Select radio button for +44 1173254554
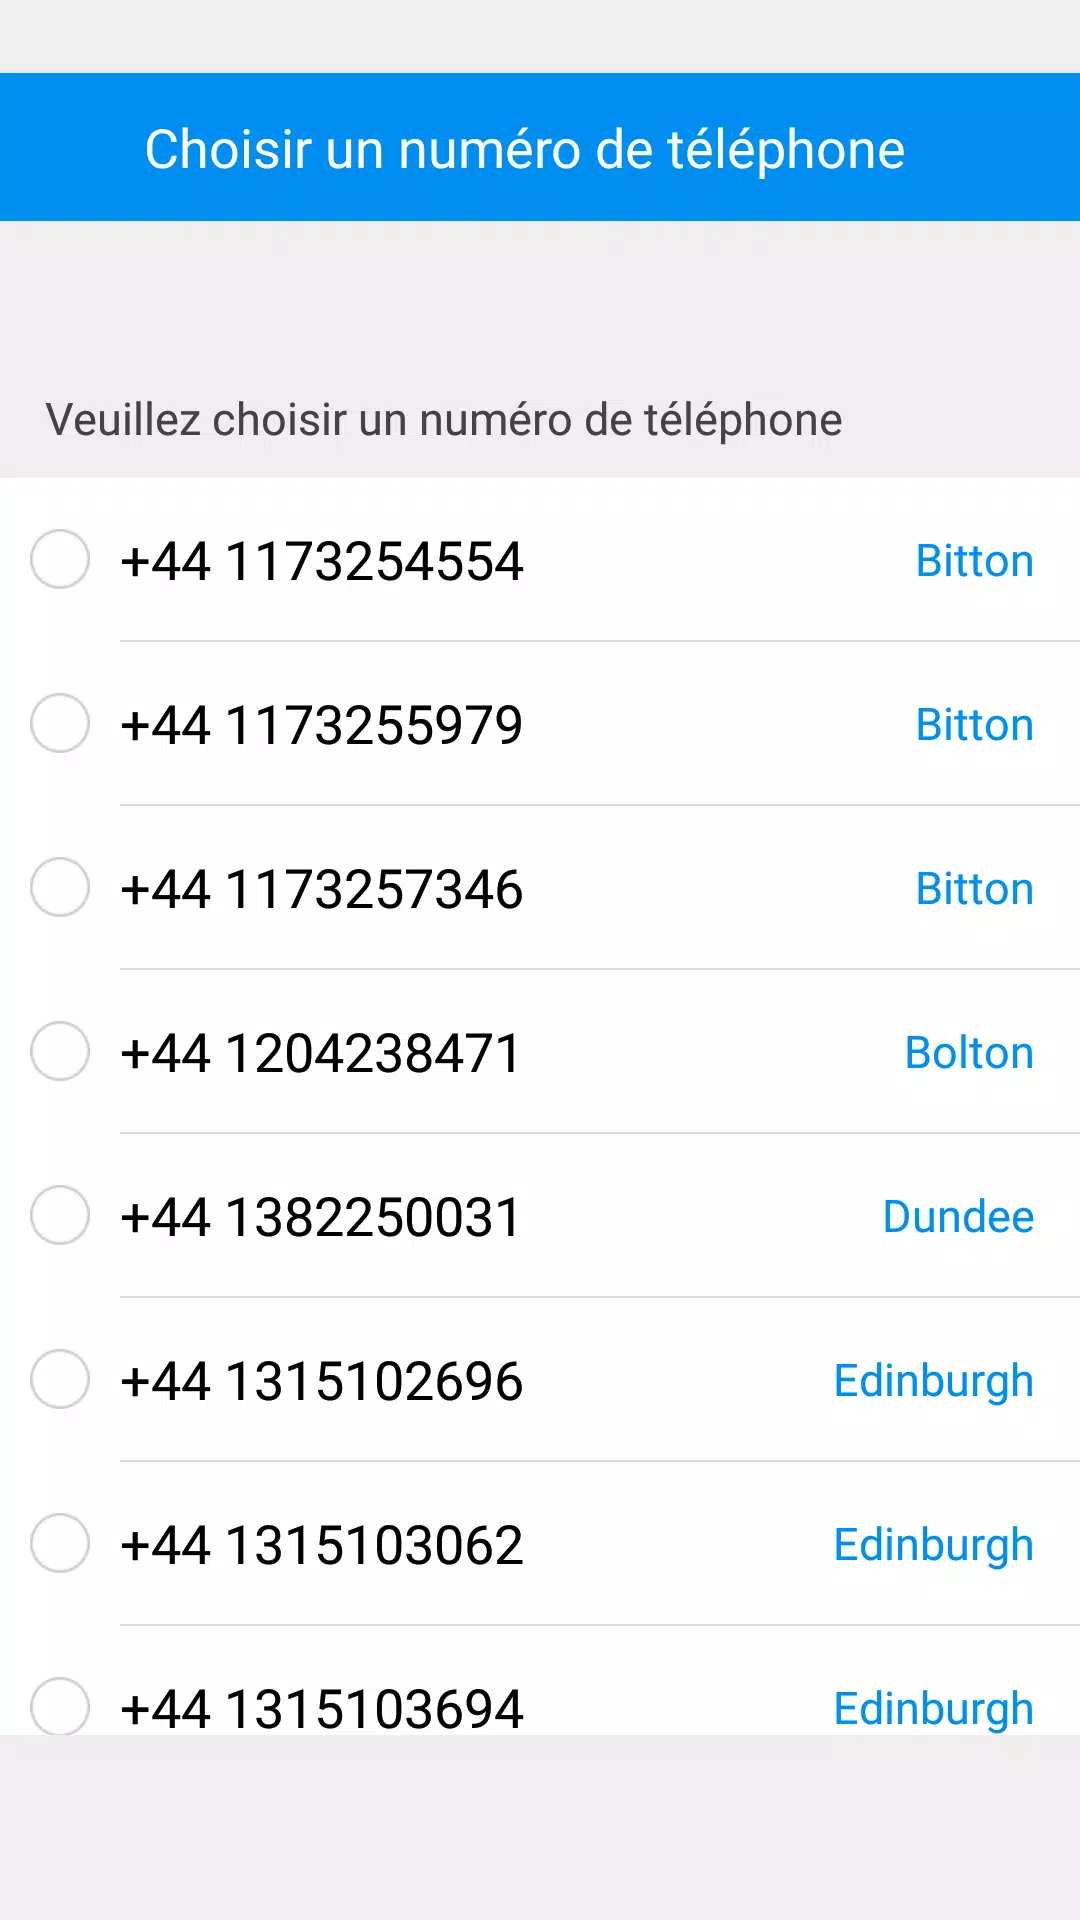This screenshot has width=1080, height=1920. coord(60,559)
